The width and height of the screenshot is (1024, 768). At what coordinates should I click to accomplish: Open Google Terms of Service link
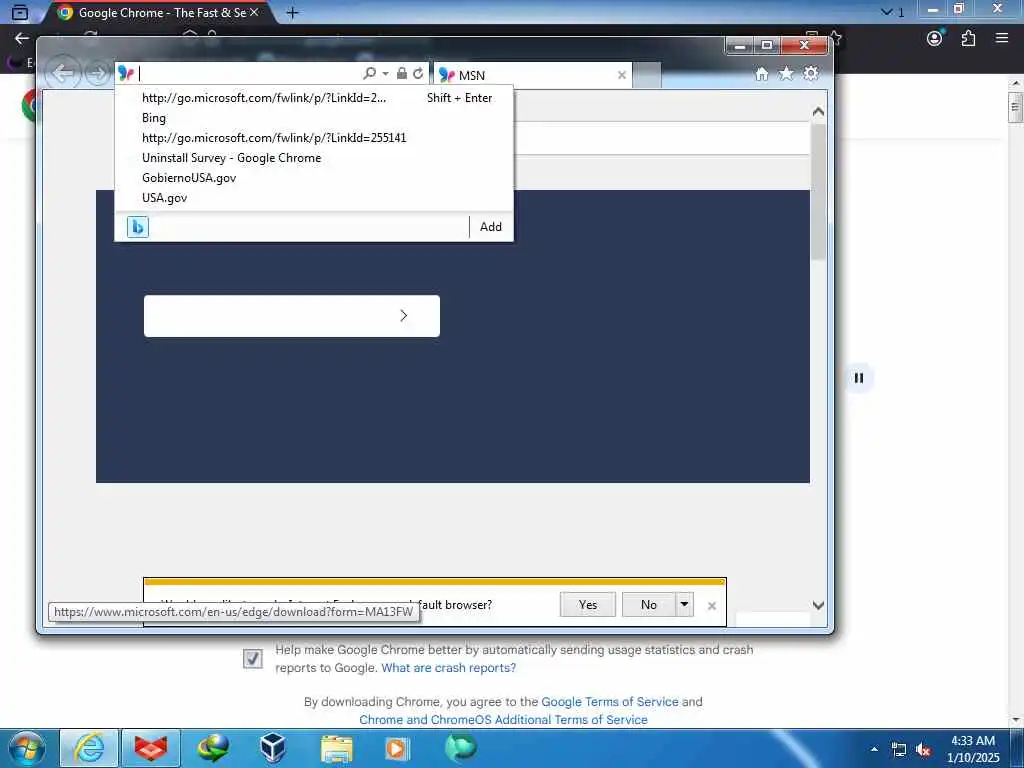tap(610, 702)
